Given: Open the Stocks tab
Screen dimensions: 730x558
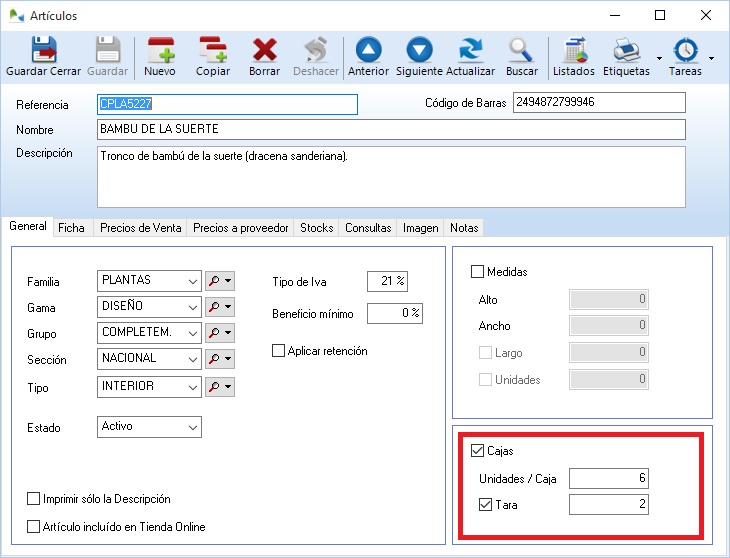Looking at the screenshot, I should pos(316,228).
